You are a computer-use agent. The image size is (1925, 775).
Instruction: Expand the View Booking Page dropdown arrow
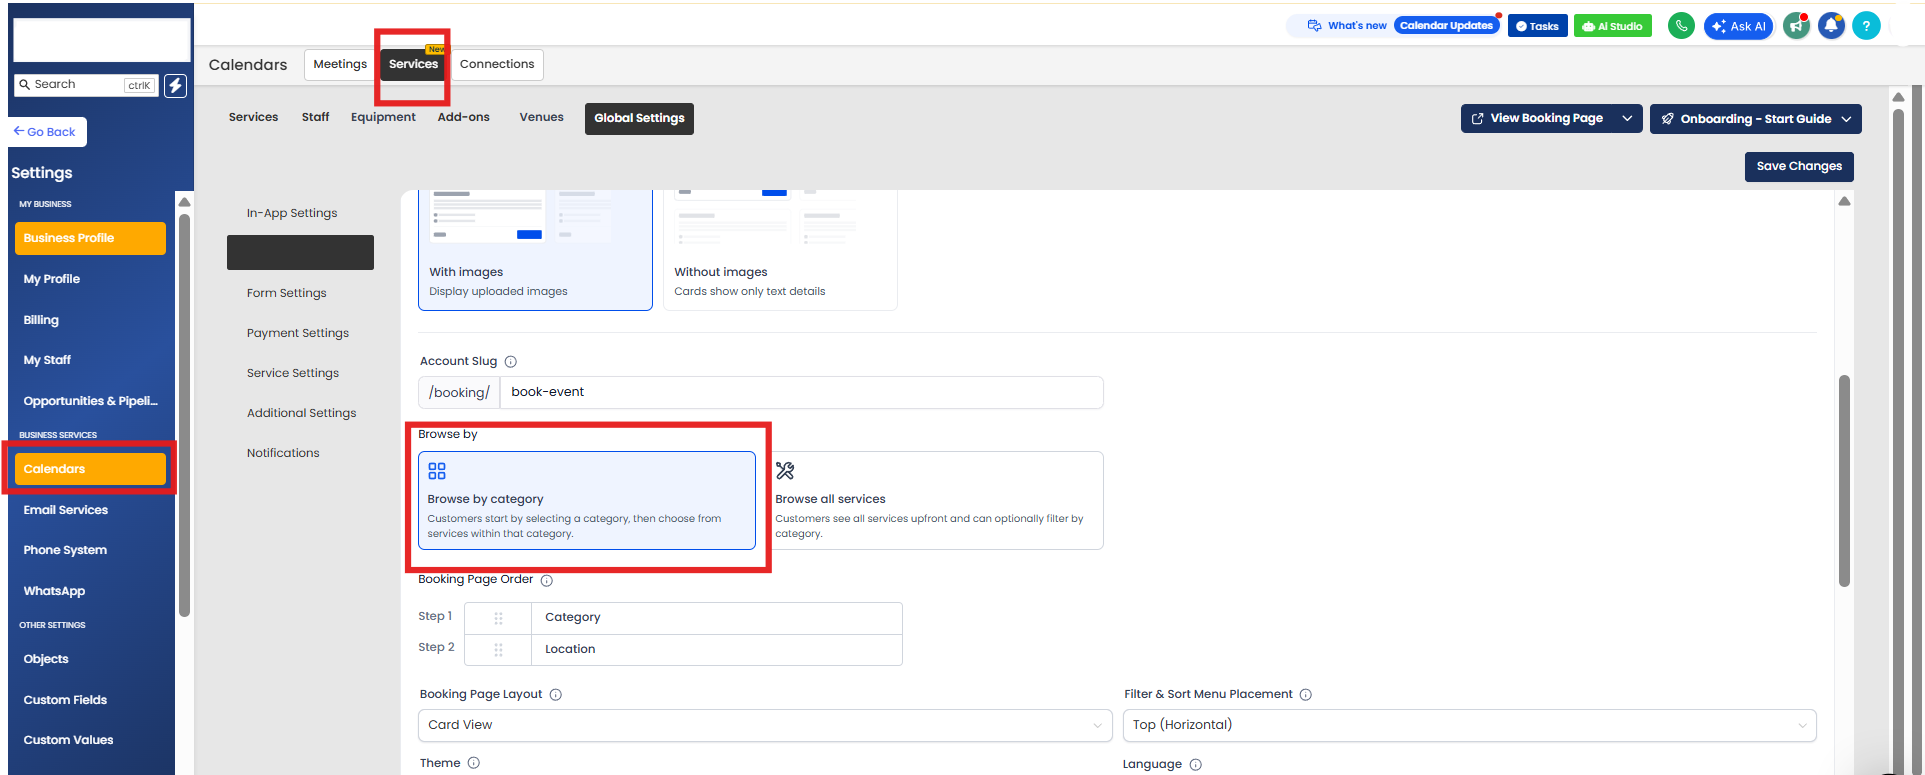1627,119
